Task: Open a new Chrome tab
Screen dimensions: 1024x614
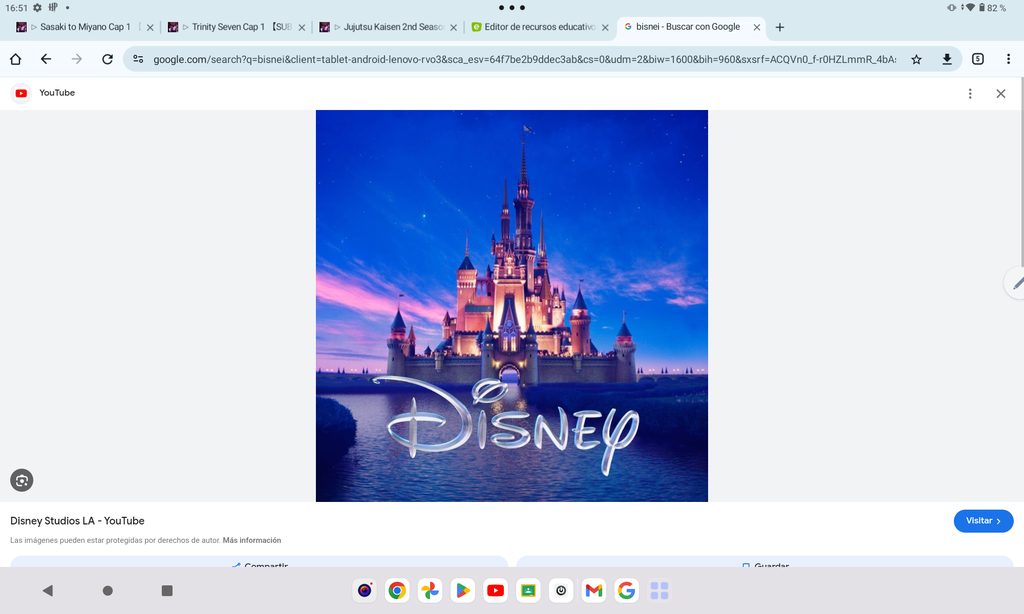Action: (780, 27)
